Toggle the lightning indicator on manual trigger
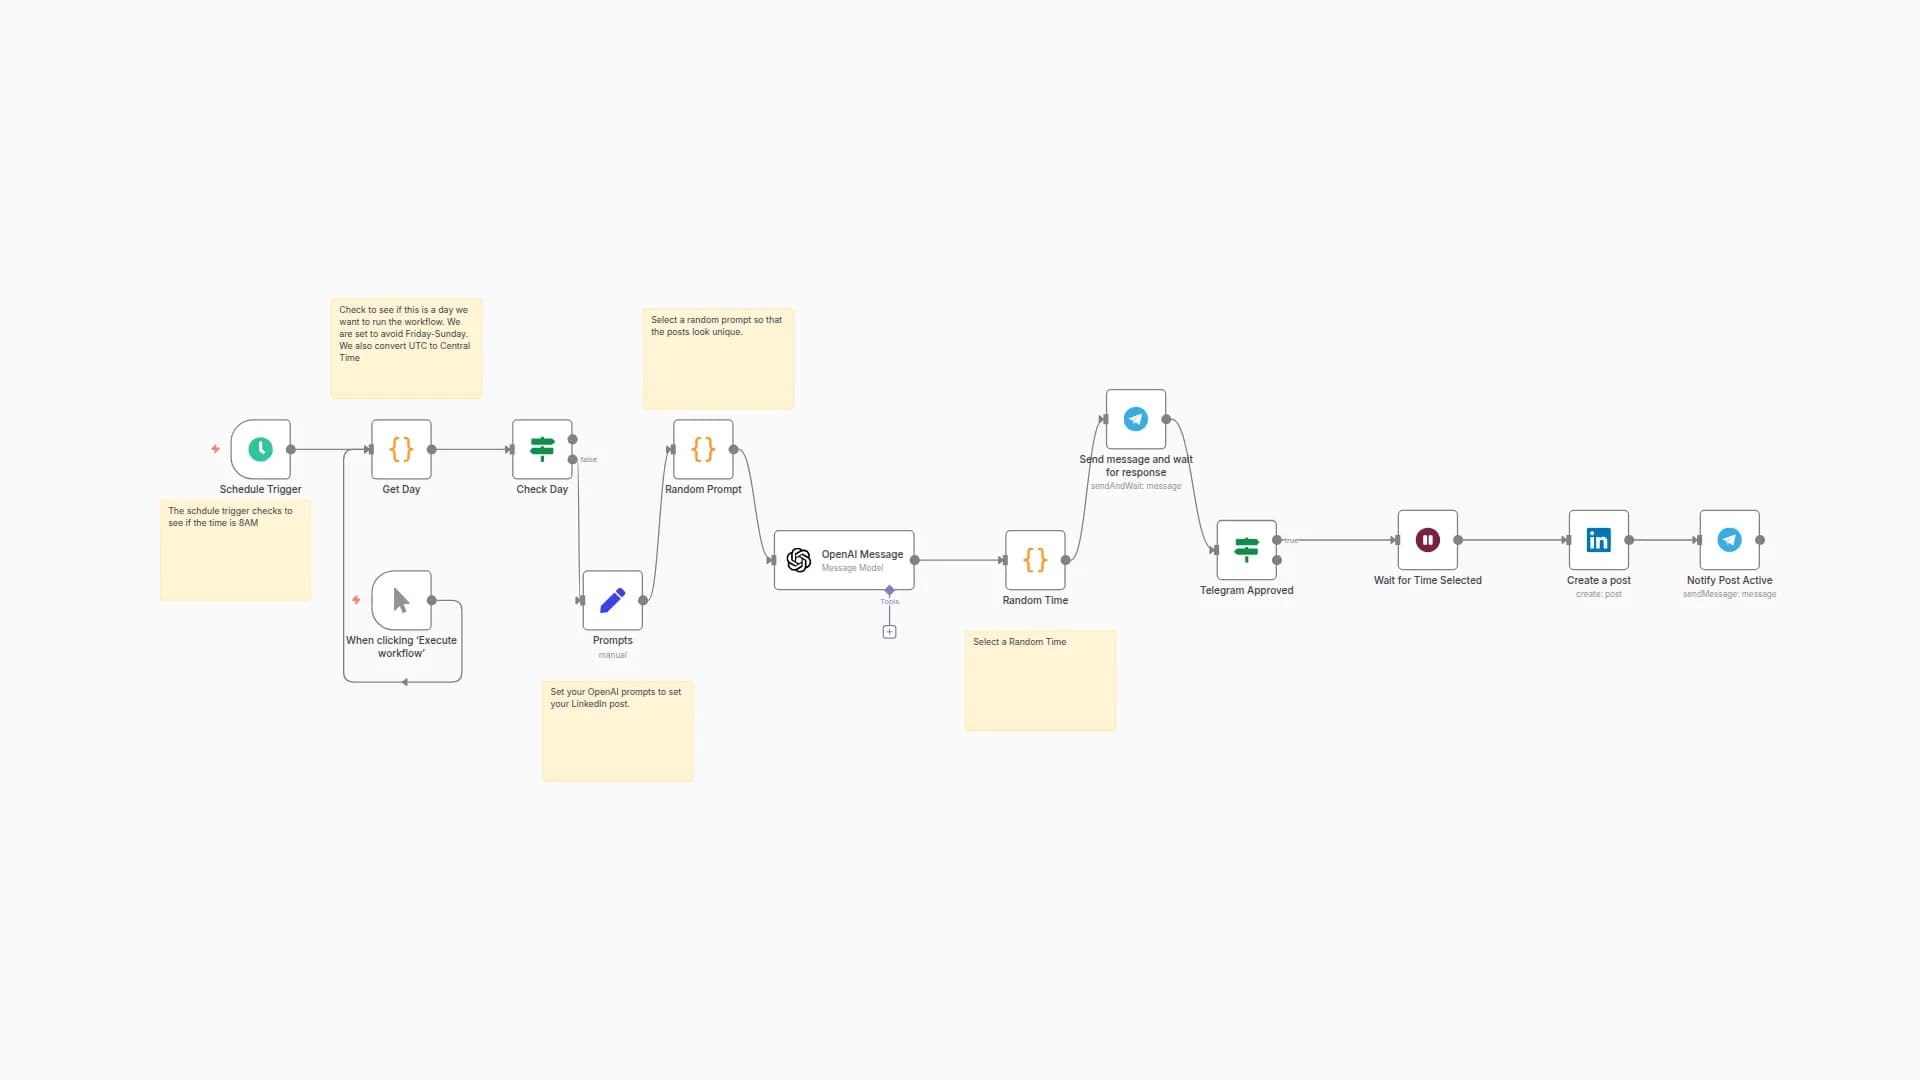 [356, 600]
